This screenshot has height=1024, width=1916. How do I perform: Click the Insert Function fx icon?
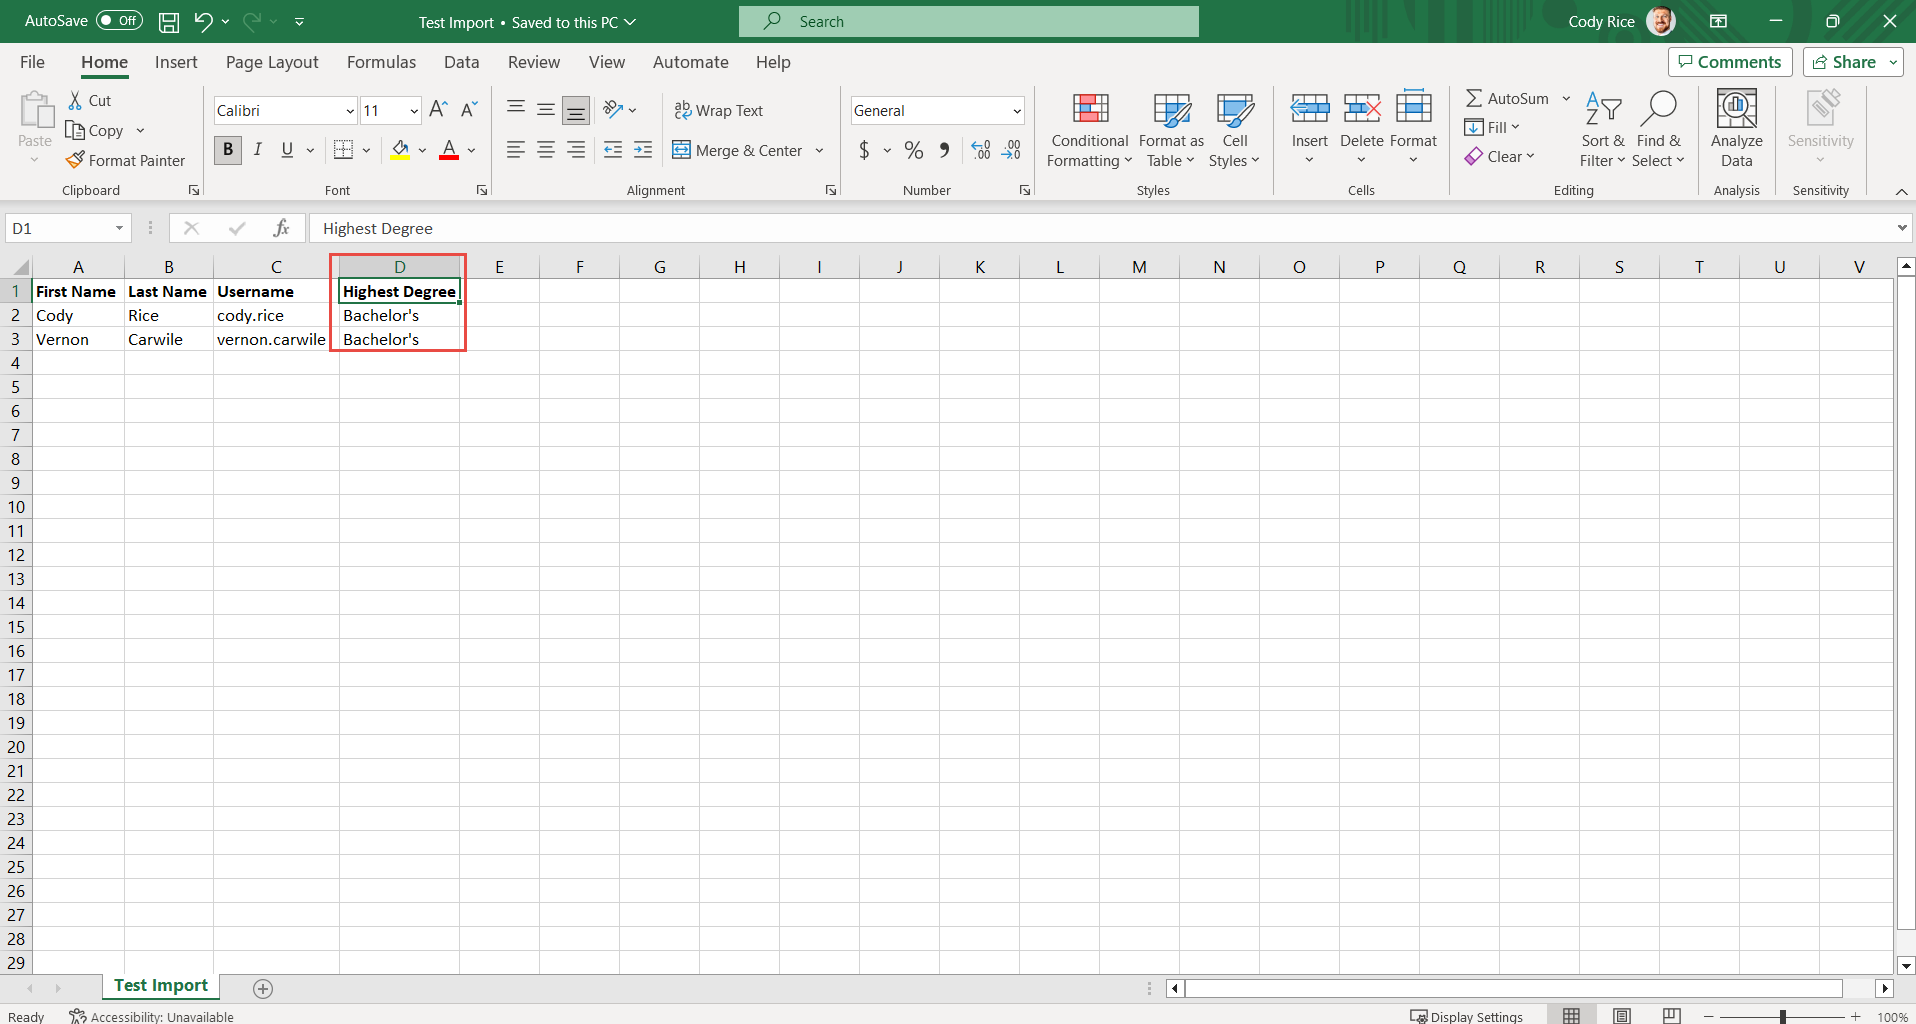pyautogui.click(x=282, y=228)
